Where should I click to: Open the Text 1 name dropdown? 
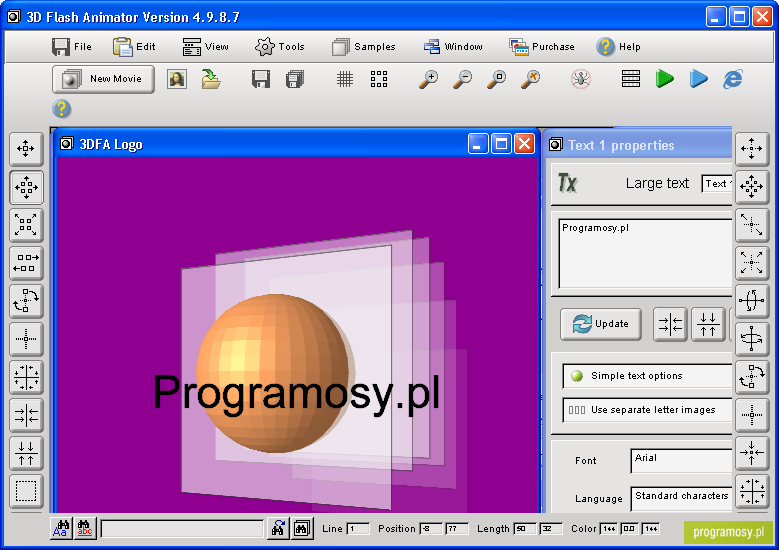(716, 184)
